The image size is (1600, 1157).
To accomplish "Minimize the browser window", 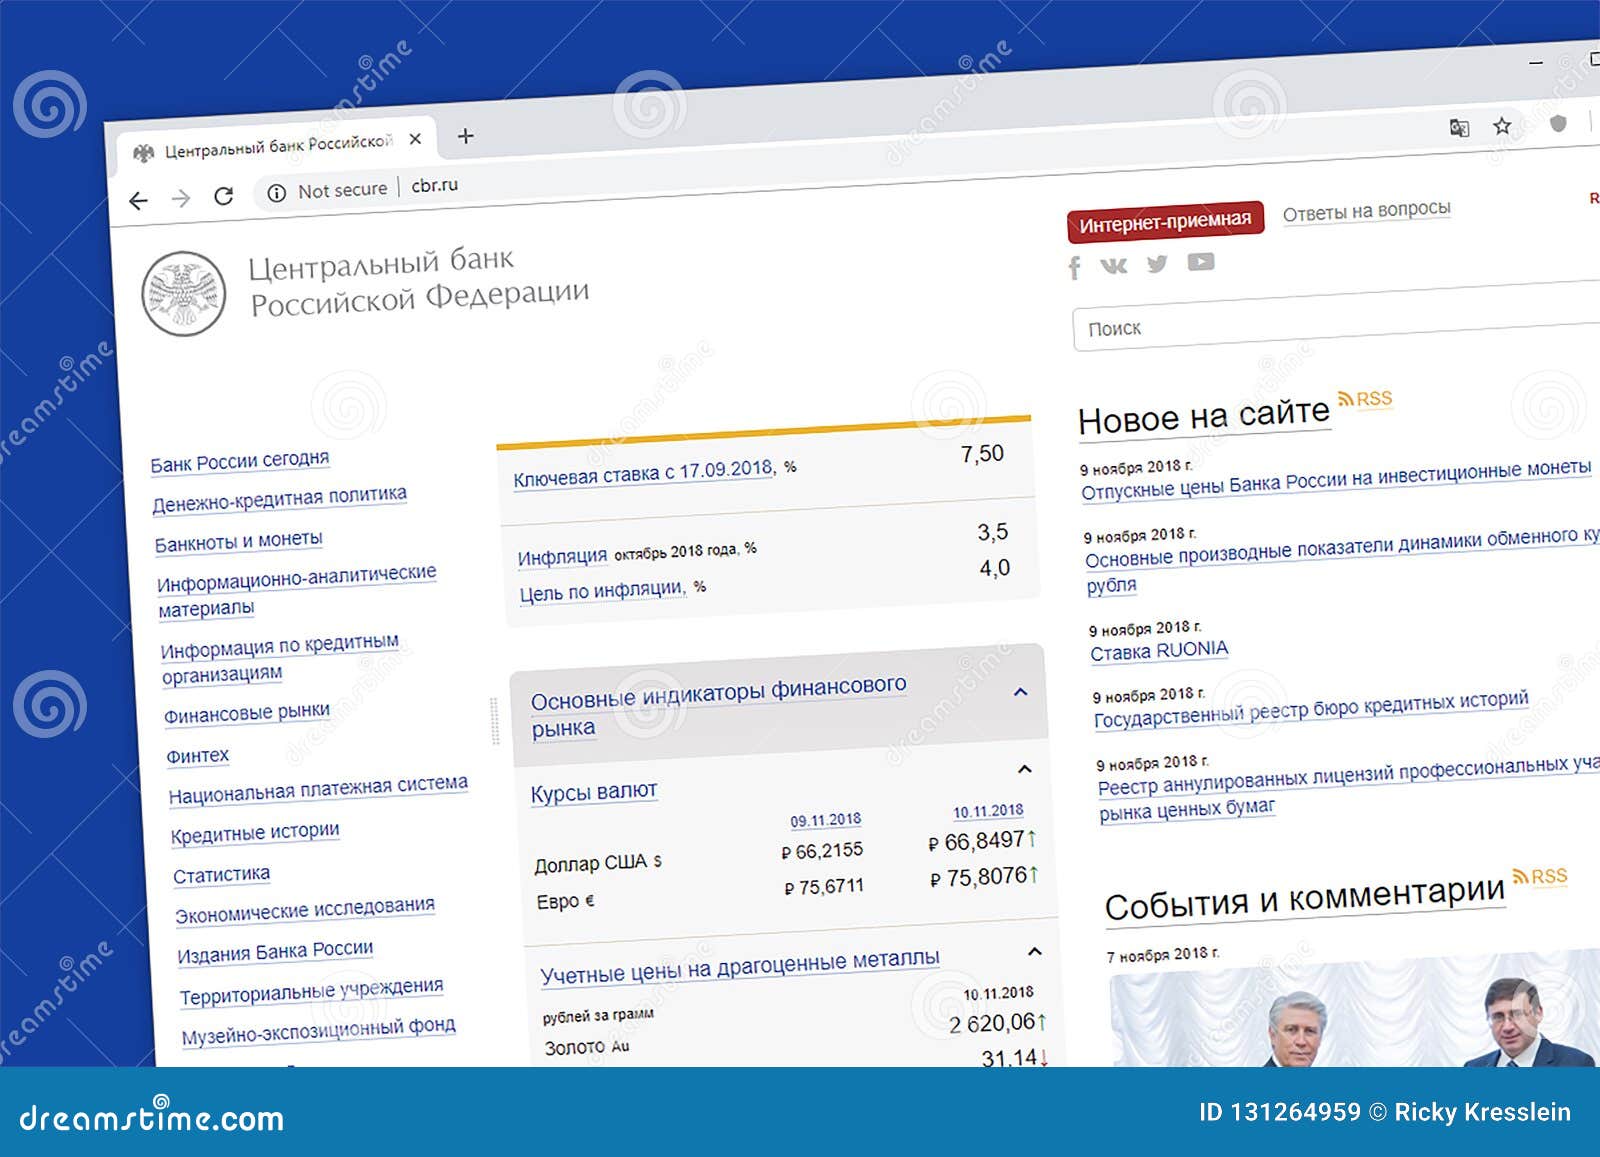I will pos(1536,62).
